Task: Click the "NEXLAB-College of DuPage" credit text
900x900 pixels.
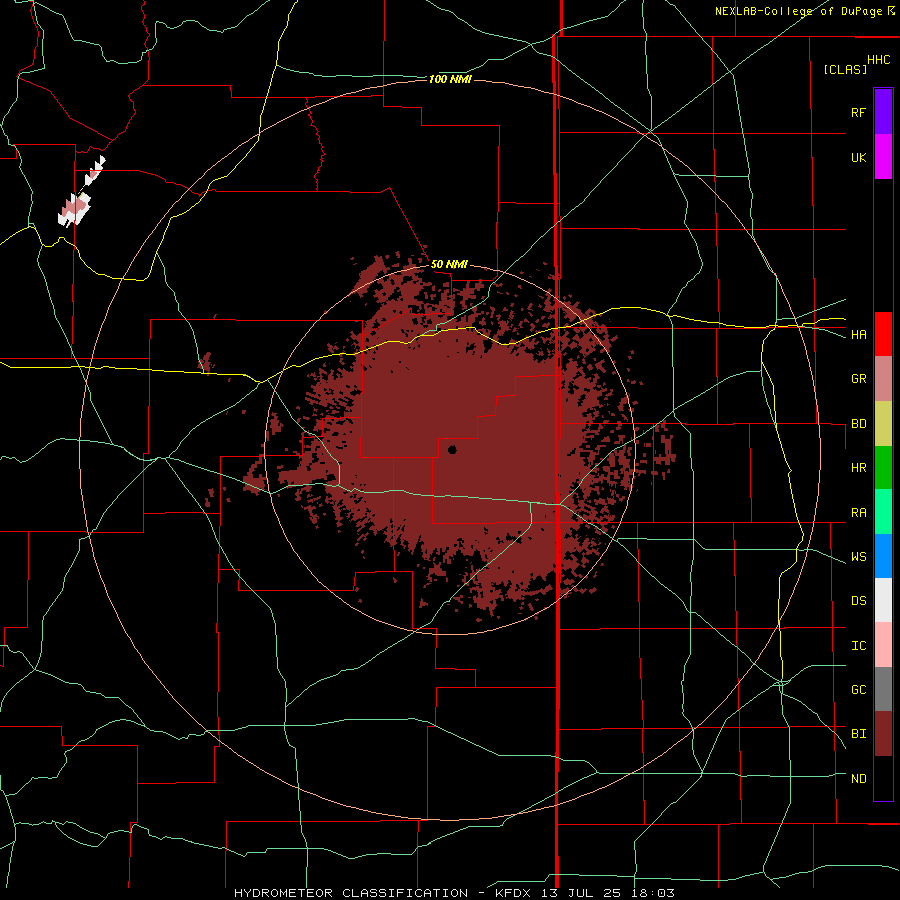Action: click(798, 11)
